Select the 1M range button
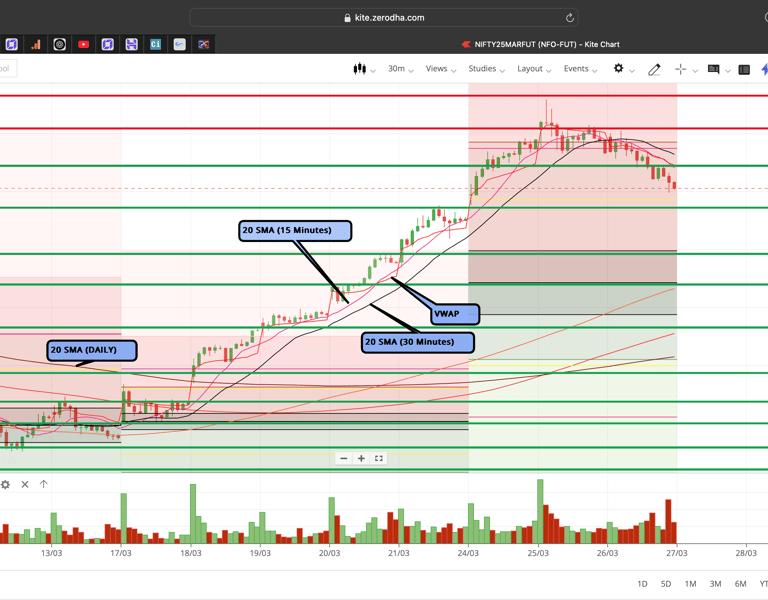768x600 pixels. [691, 584]
